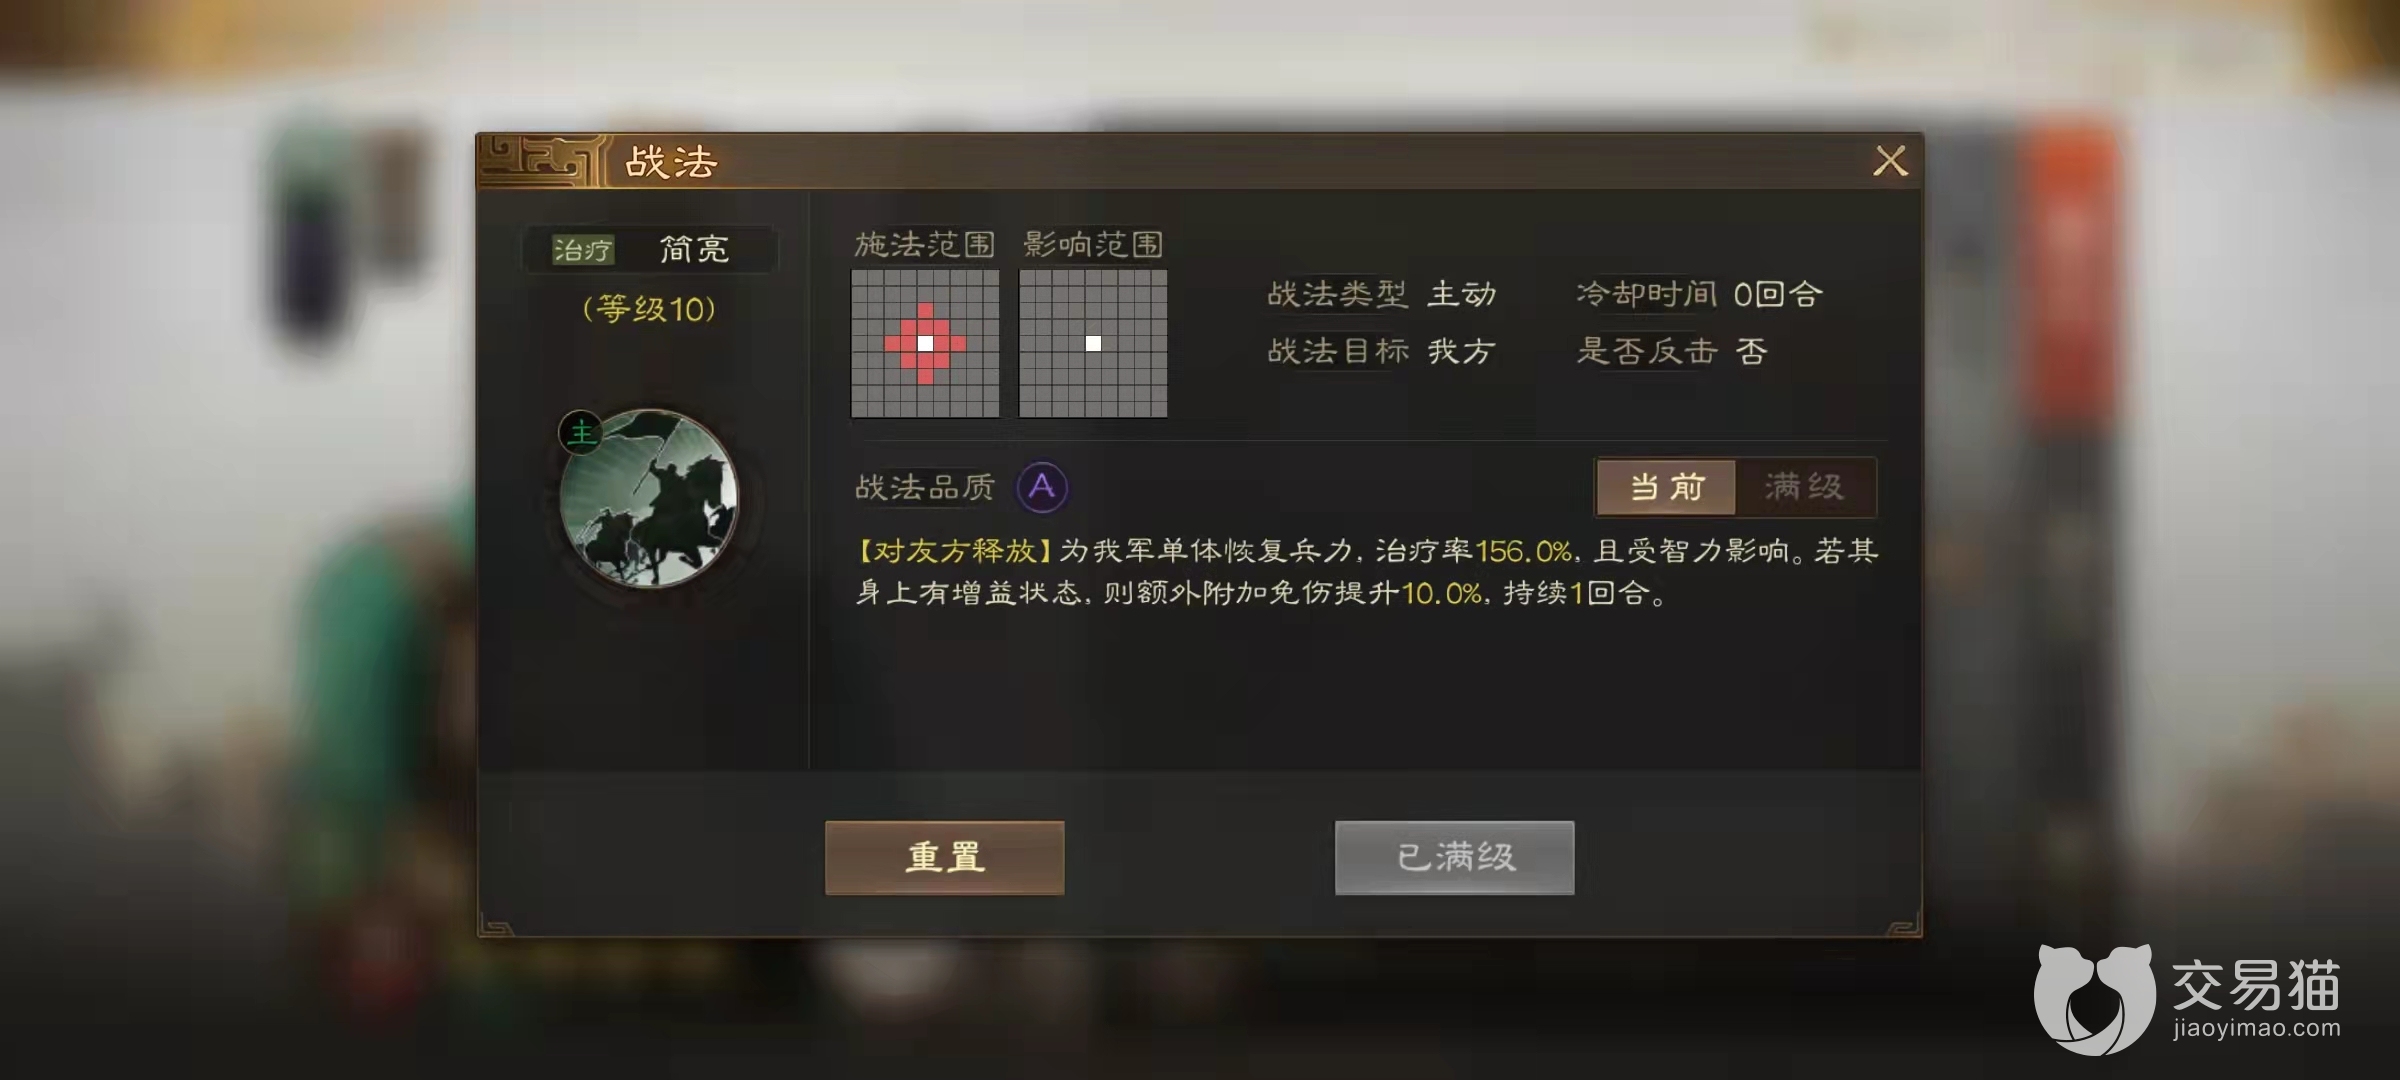The height and width of the screenshot is (1080, 2400).
Task: Click the white center cell in 影响范围 grid
Action: (1094, 343)
